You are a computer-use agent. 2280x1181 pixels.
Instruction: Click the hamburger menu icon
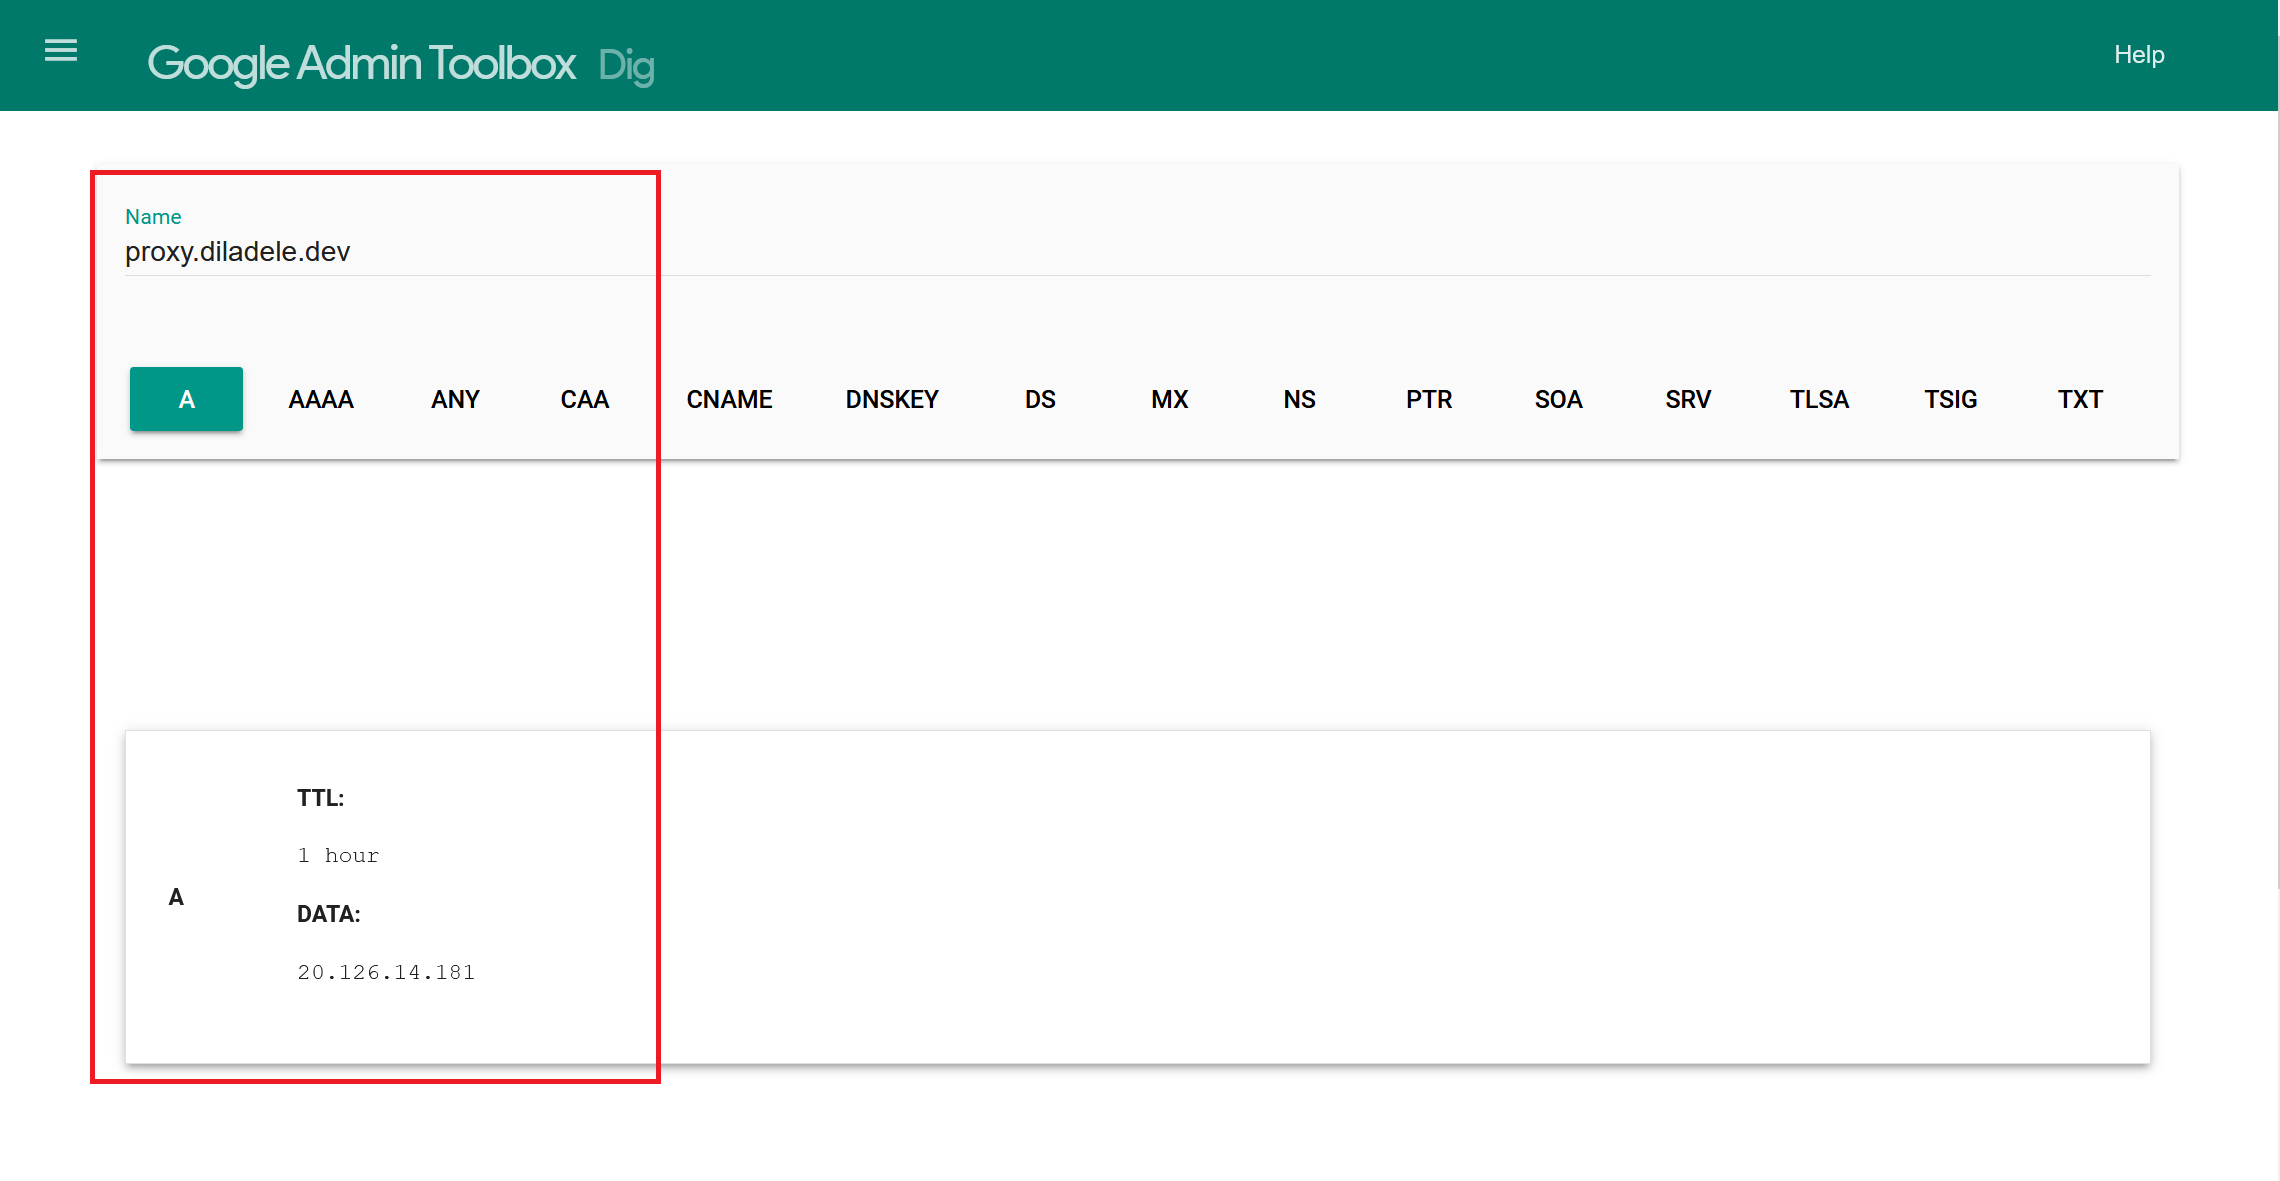pos(60,50)
